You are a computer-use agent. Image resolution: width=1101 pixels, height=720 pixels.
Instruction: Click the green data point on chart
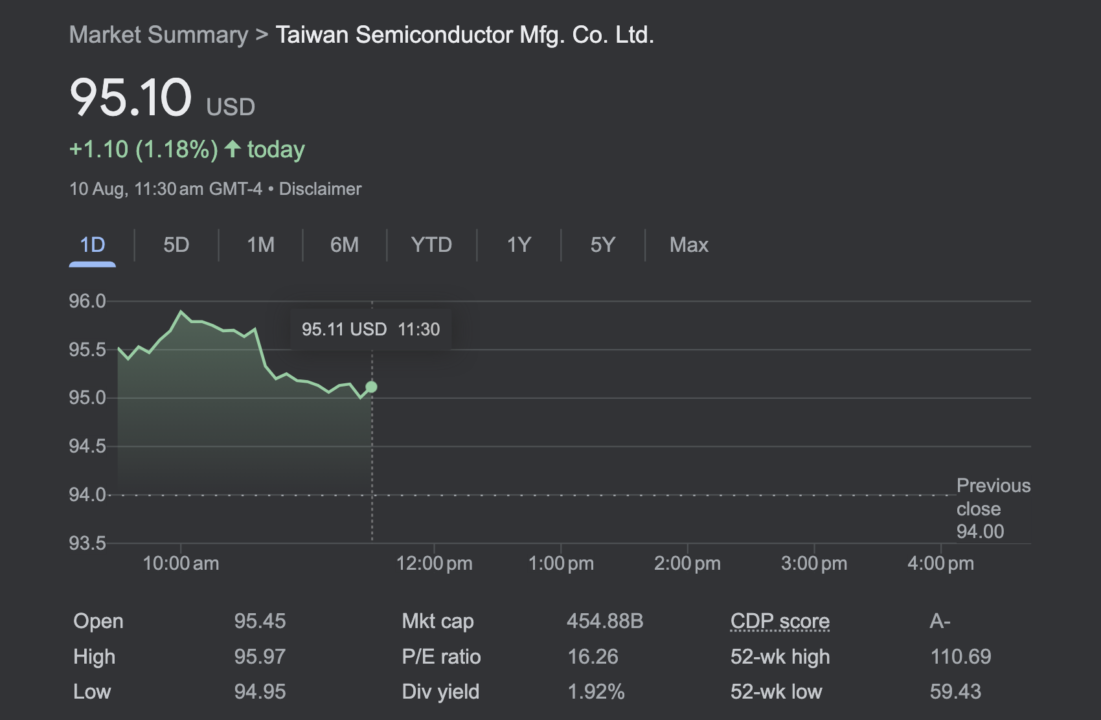point(371,387)
